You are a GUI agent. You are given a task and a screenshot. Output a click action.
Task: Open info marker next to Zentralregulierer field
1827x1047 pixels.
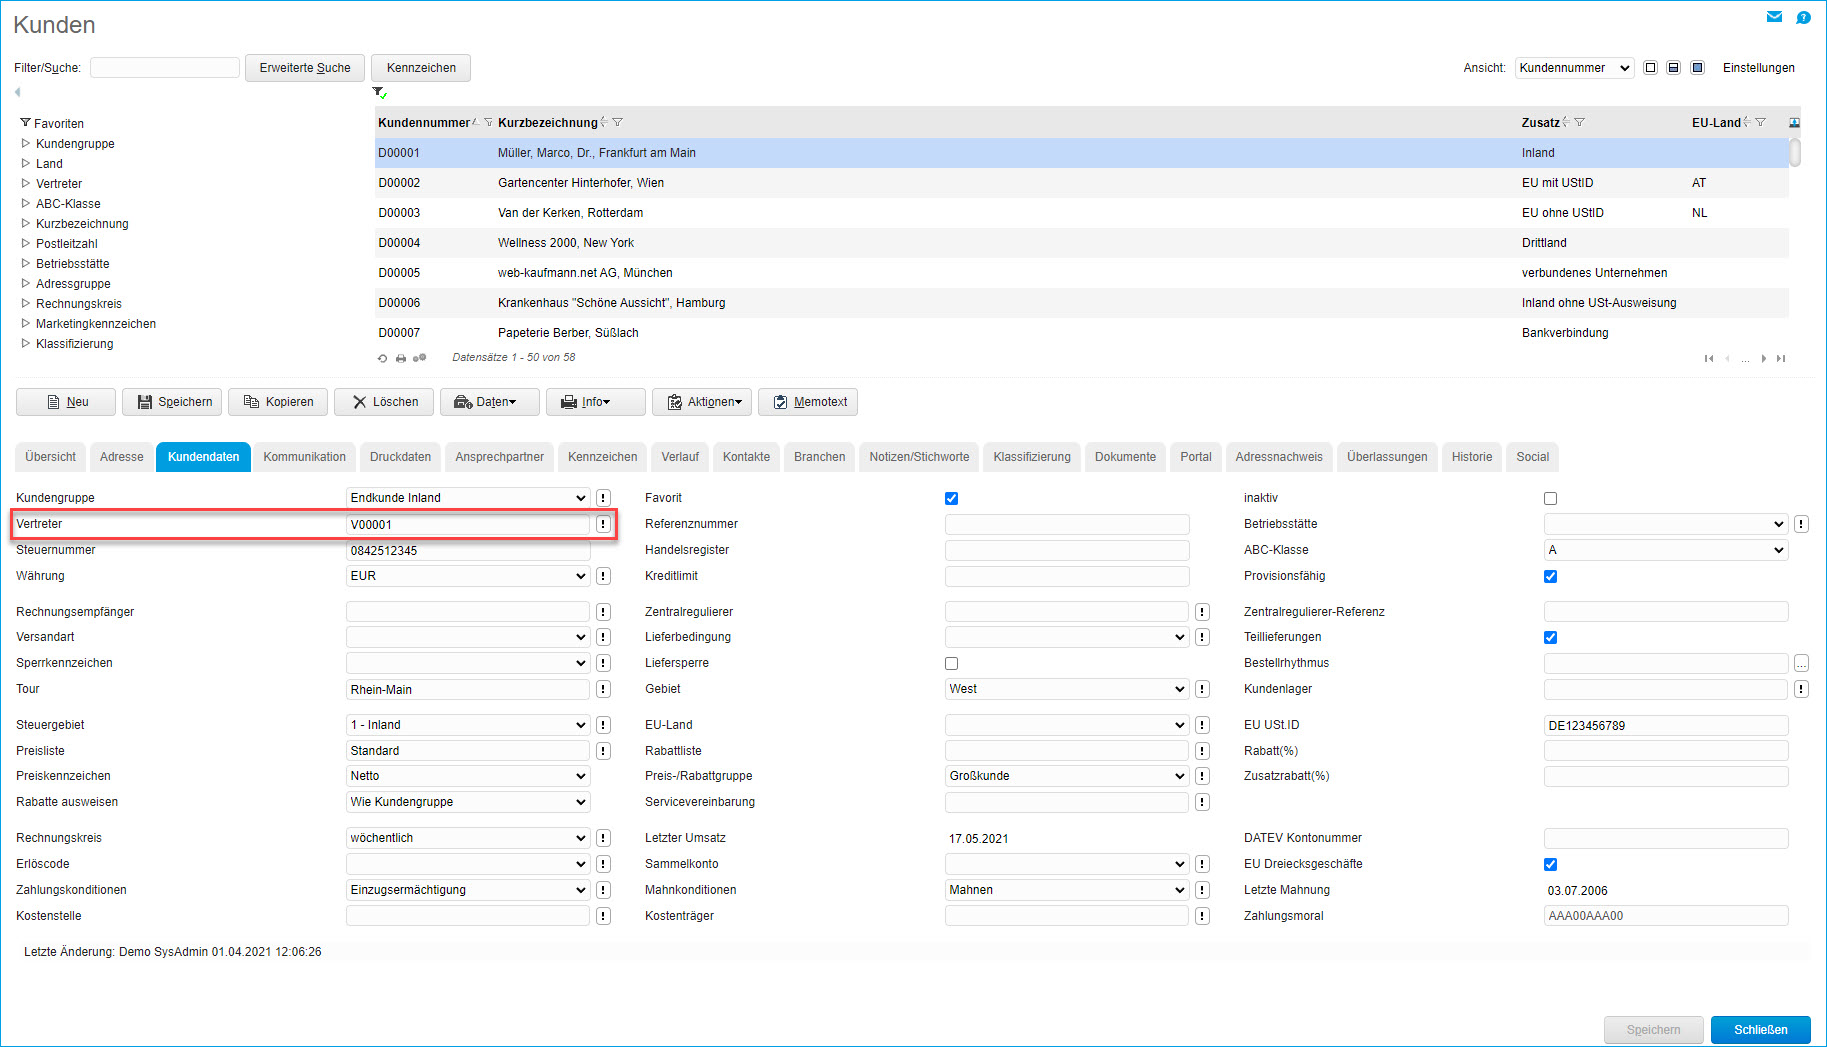click(x=1202, y=612)
